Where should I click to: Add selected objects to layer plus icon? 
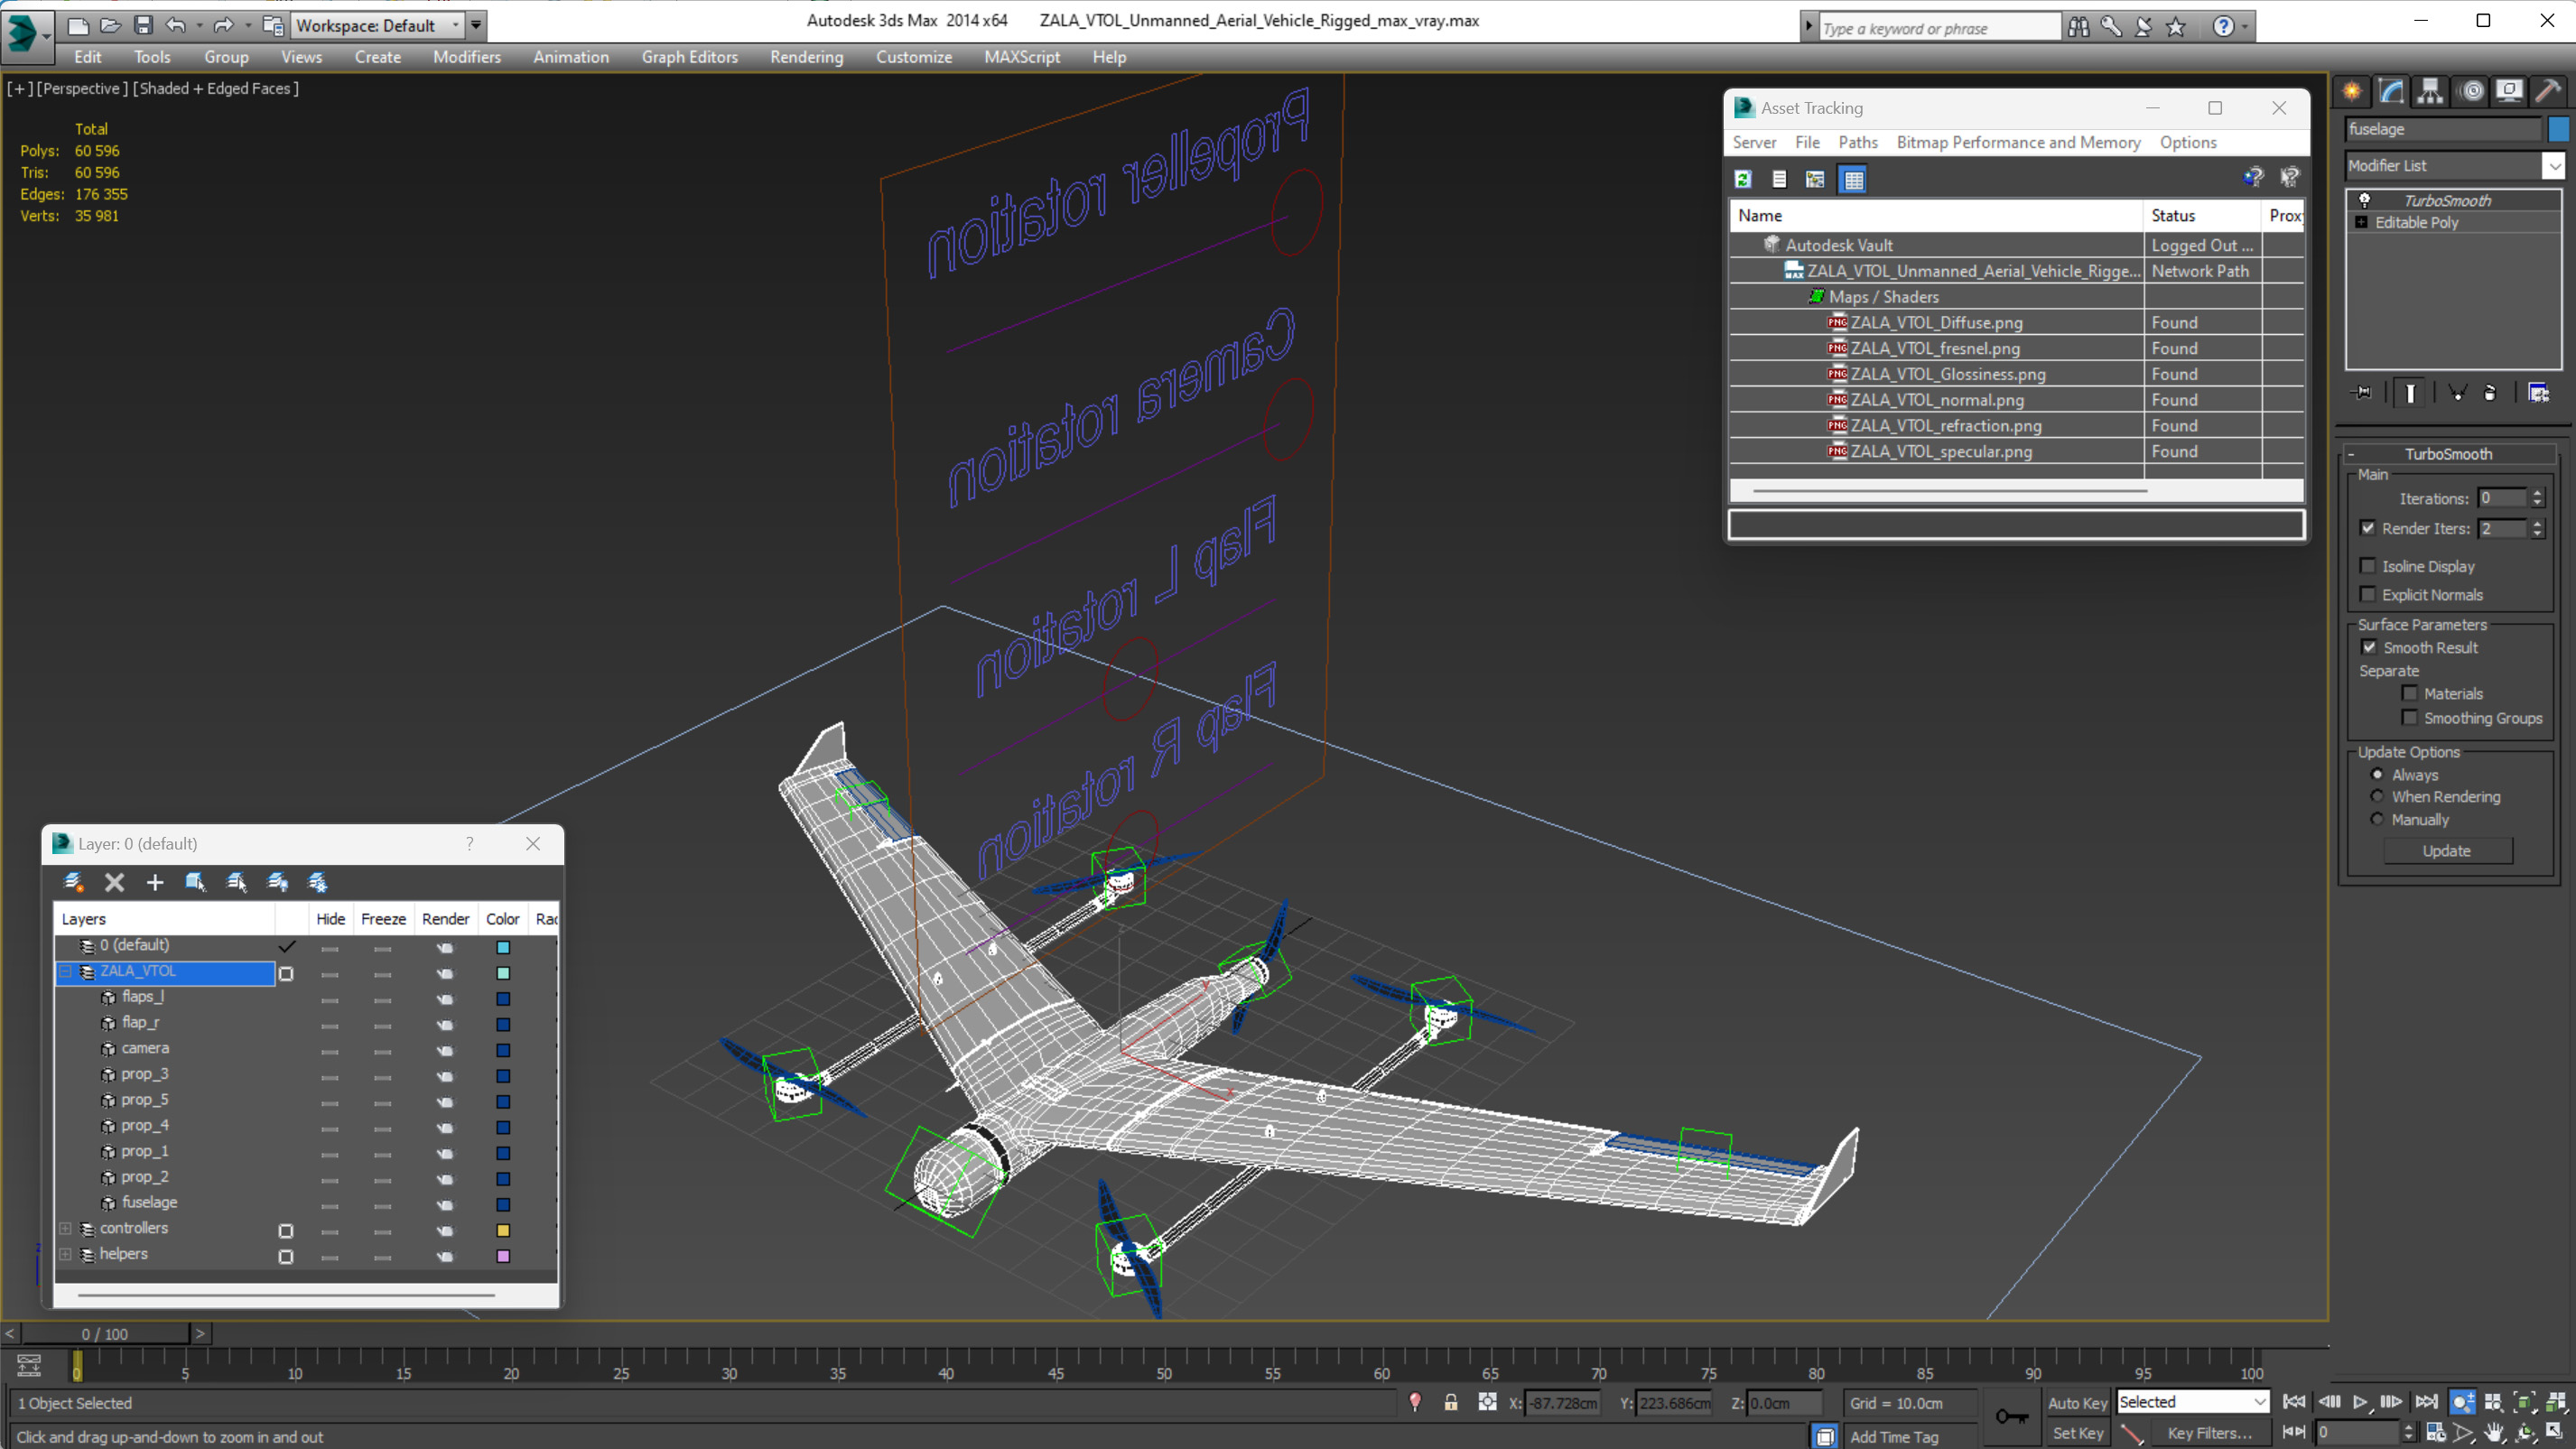[x=154, y=882]
